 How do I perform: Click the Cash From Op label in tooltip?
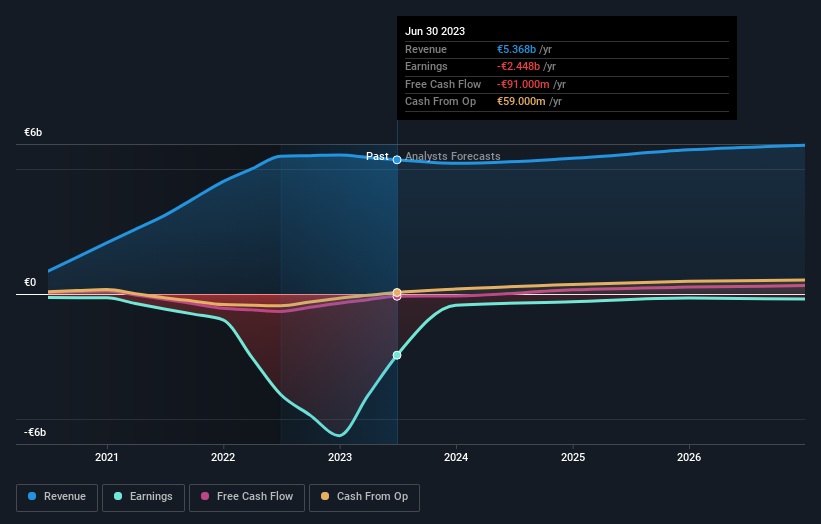click(x=440, y=102)
